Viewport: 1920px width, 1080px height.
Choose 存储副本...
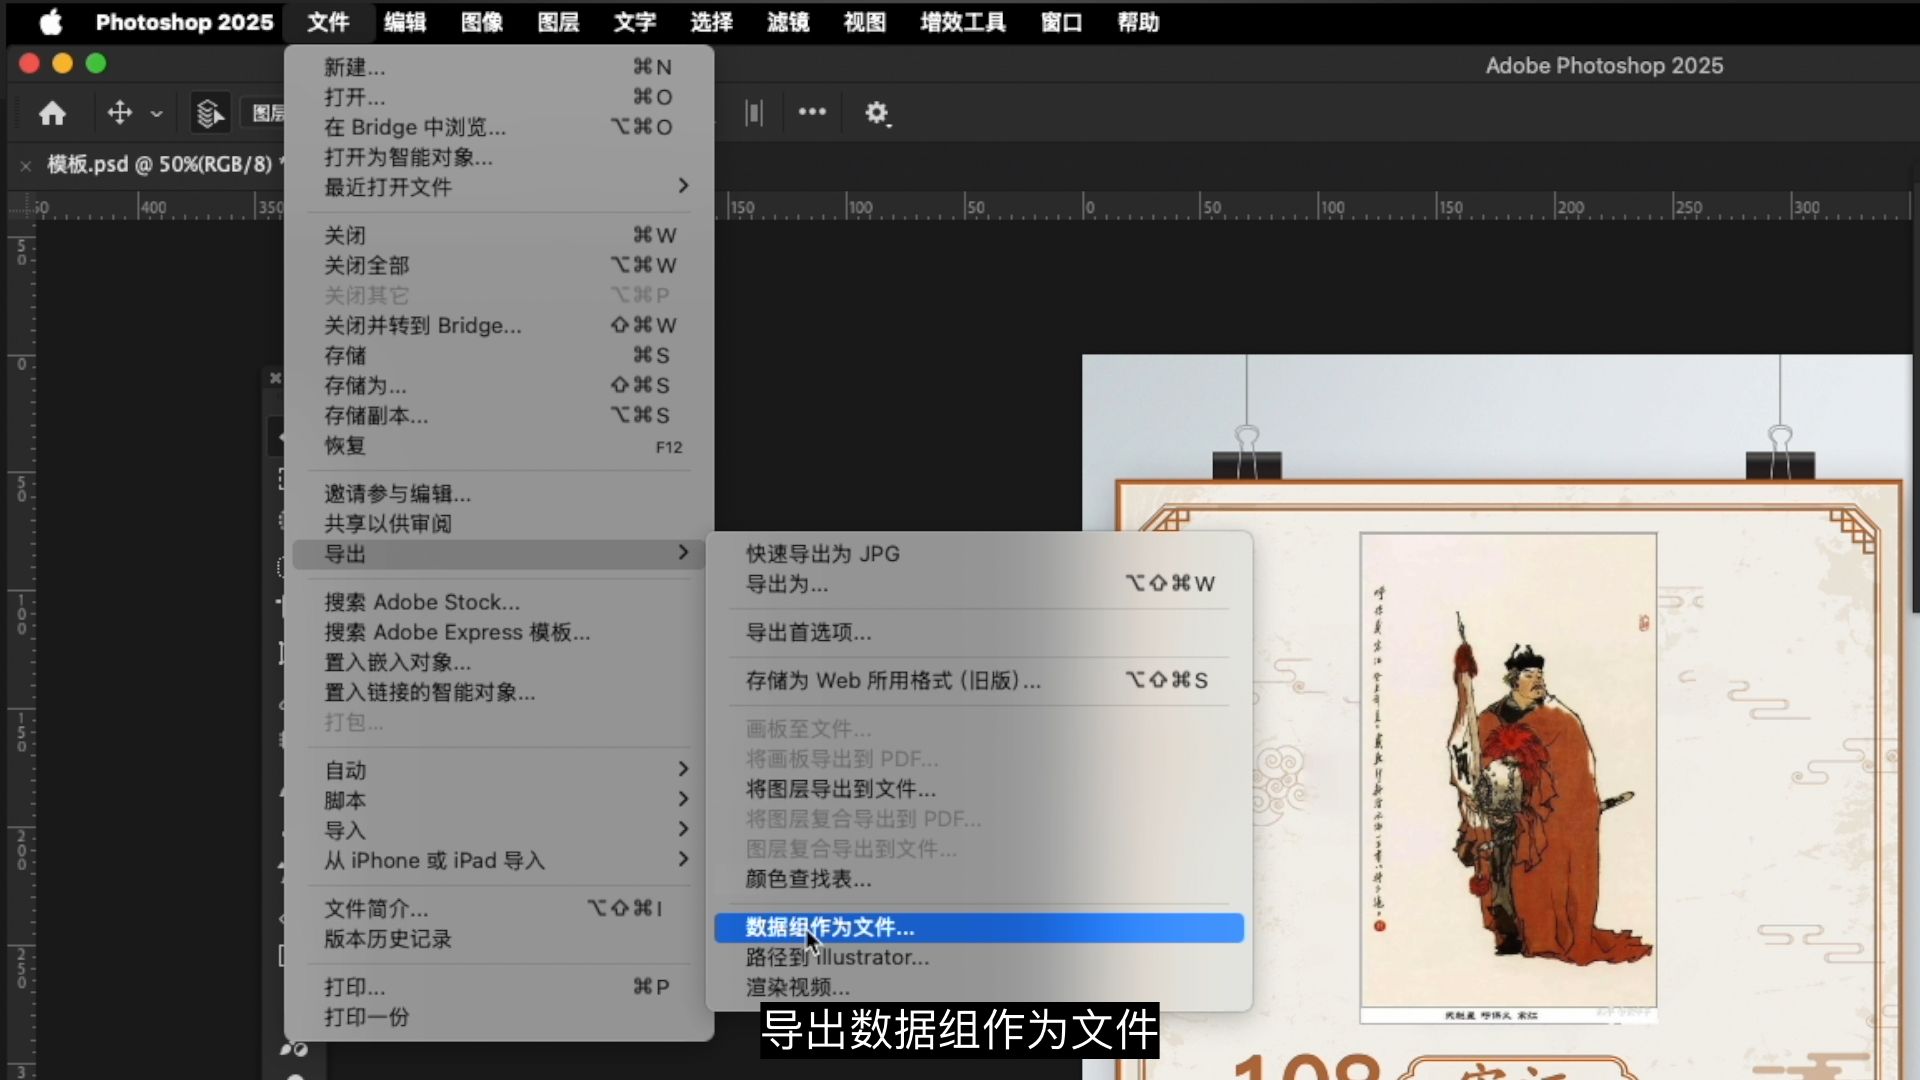tap(499, 415)
